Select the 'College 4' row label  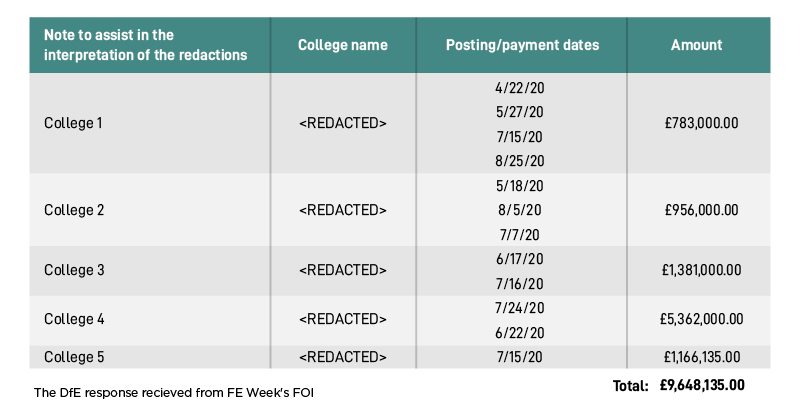pyautogui.click(x=74, y=319)
